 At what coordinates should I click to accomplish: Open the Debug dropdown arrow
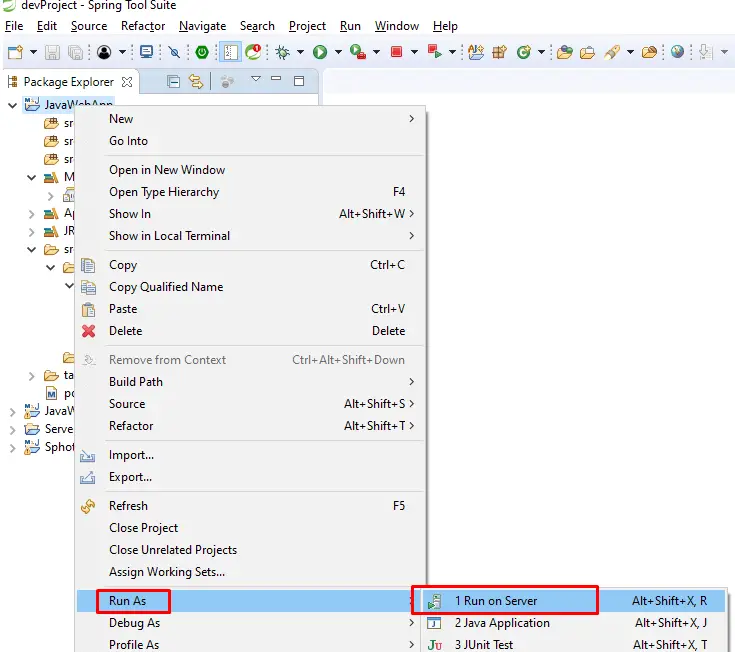pos(300,52)
